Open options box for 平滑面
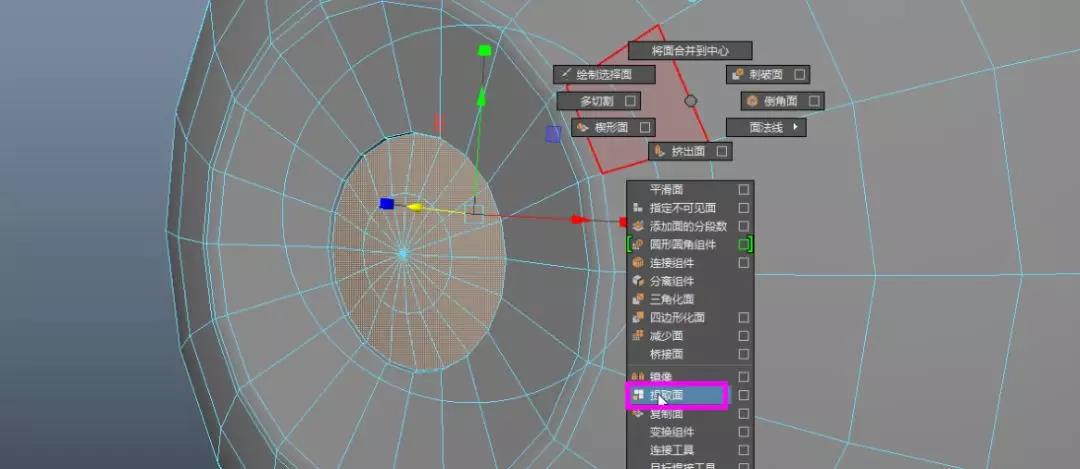This screenshot has width=1080, height=469. pos(743,189)
